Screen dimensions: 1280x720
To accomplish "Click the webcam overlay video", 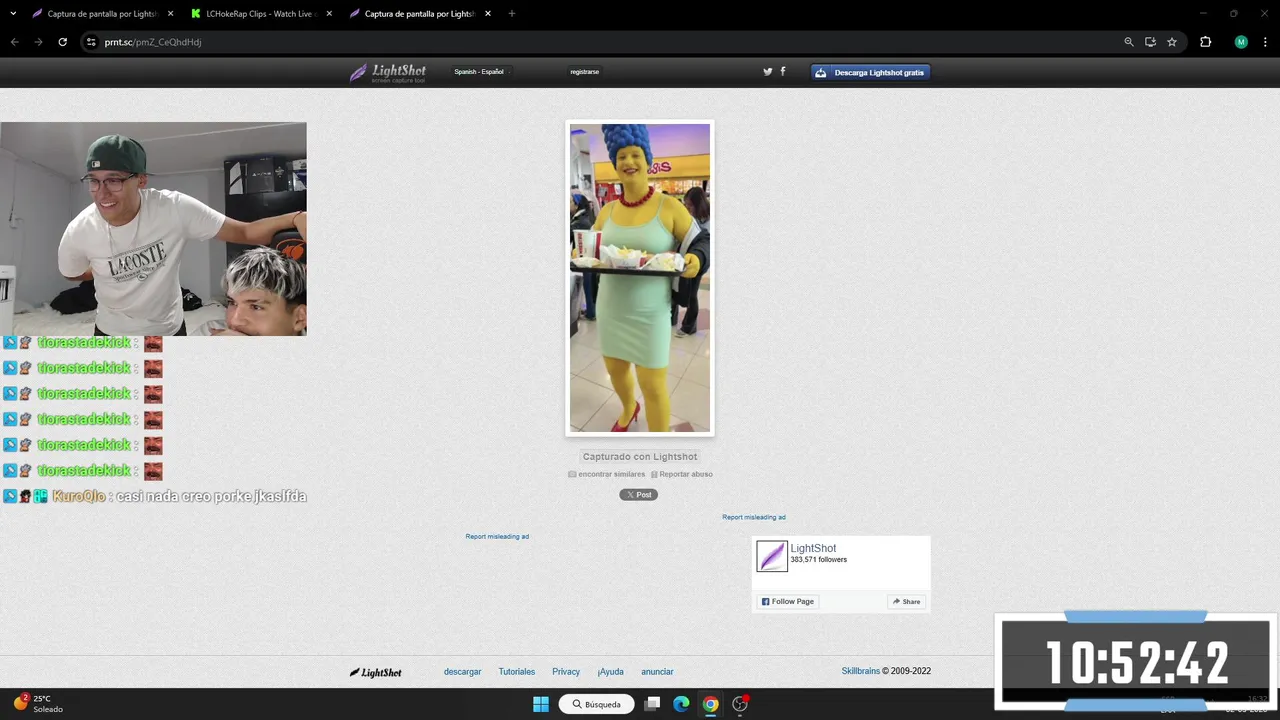I will pyautogui.click(x=153, y=229).
